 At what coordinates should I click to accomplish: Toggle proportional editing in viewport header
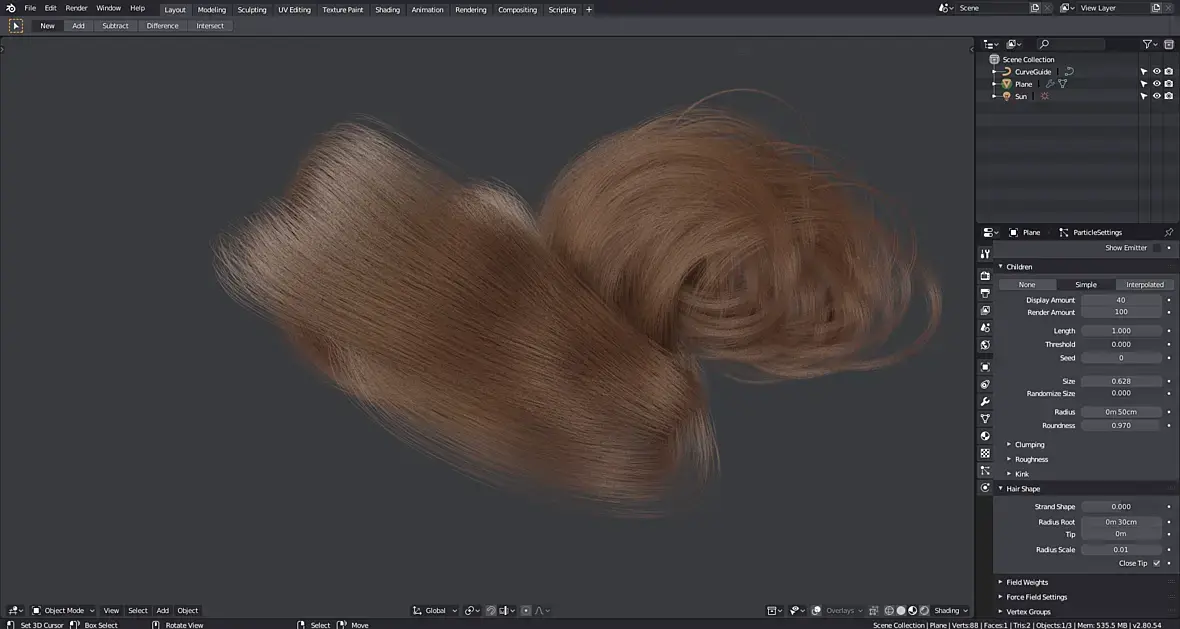526,610
